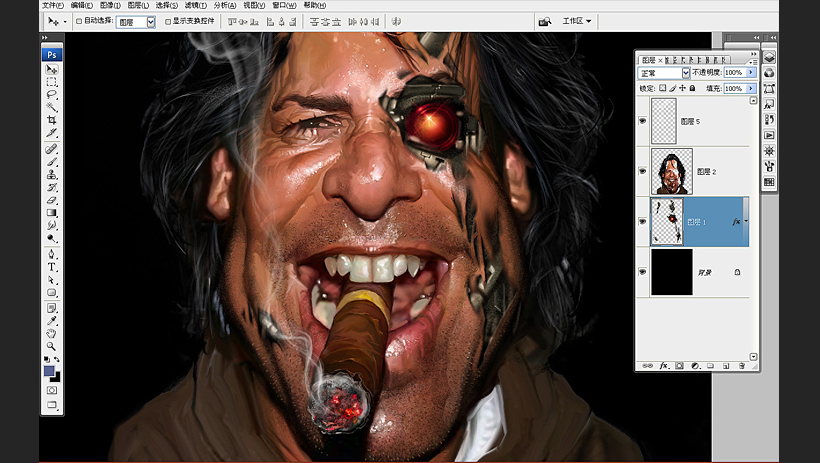Viewport: 820px width, 463px height.
Task: Reset default foreground/background colors
Action: [47, 359]
